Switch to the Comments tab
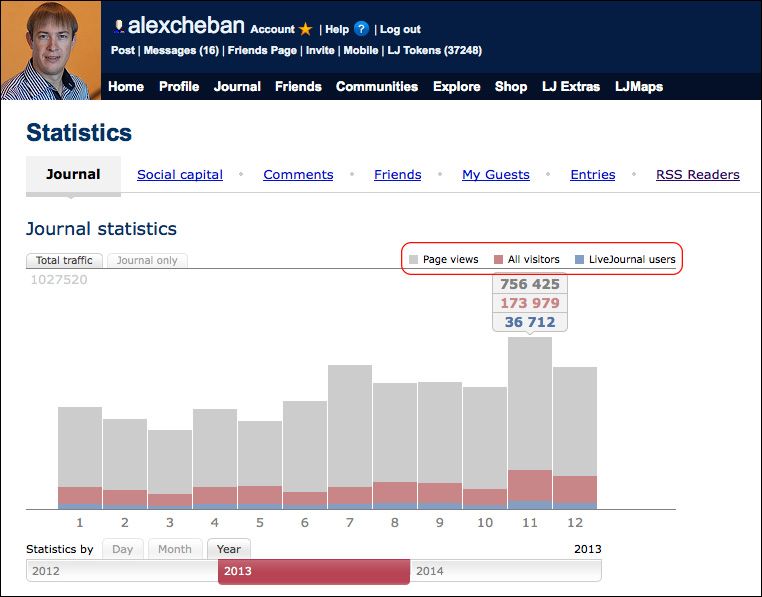Image resolution: width=762 pixels, height=597 pixels. click(298, 175)
